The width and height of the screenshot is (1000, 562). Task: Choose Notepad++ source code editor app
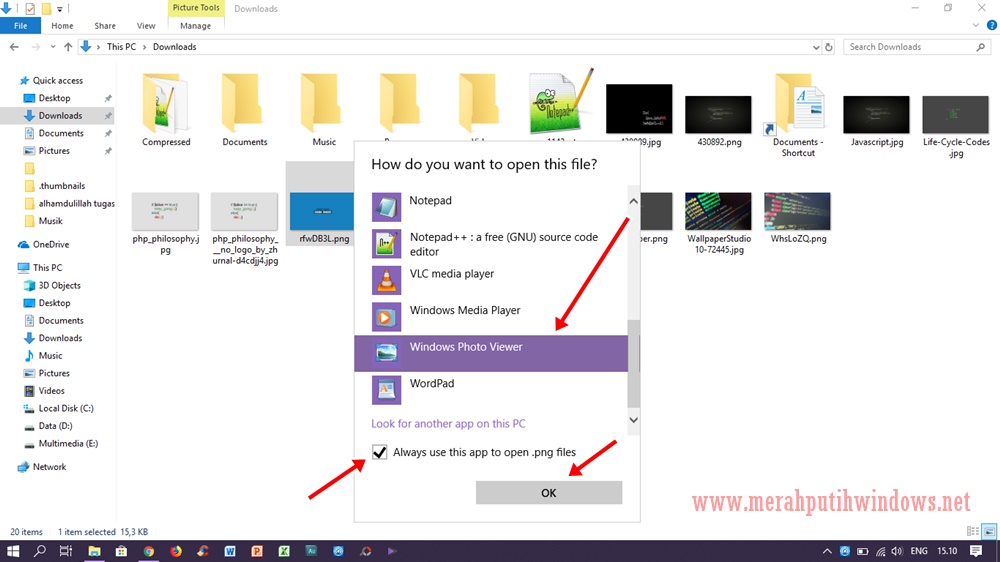coord(490,244)
